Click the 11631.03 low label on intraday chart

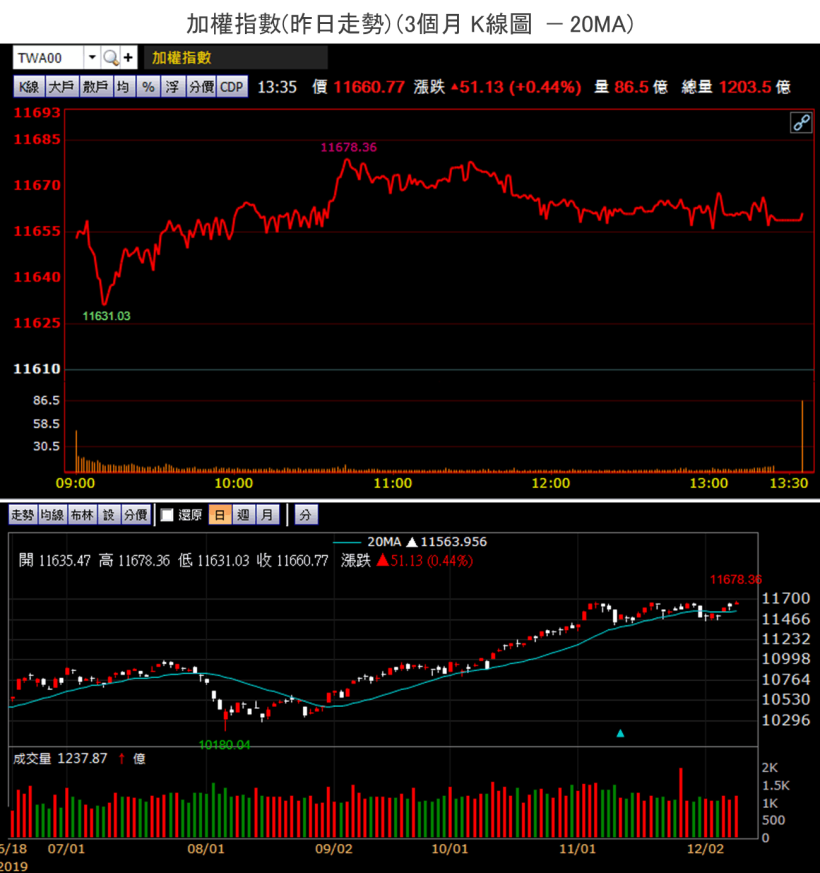[x=106, y=316]
